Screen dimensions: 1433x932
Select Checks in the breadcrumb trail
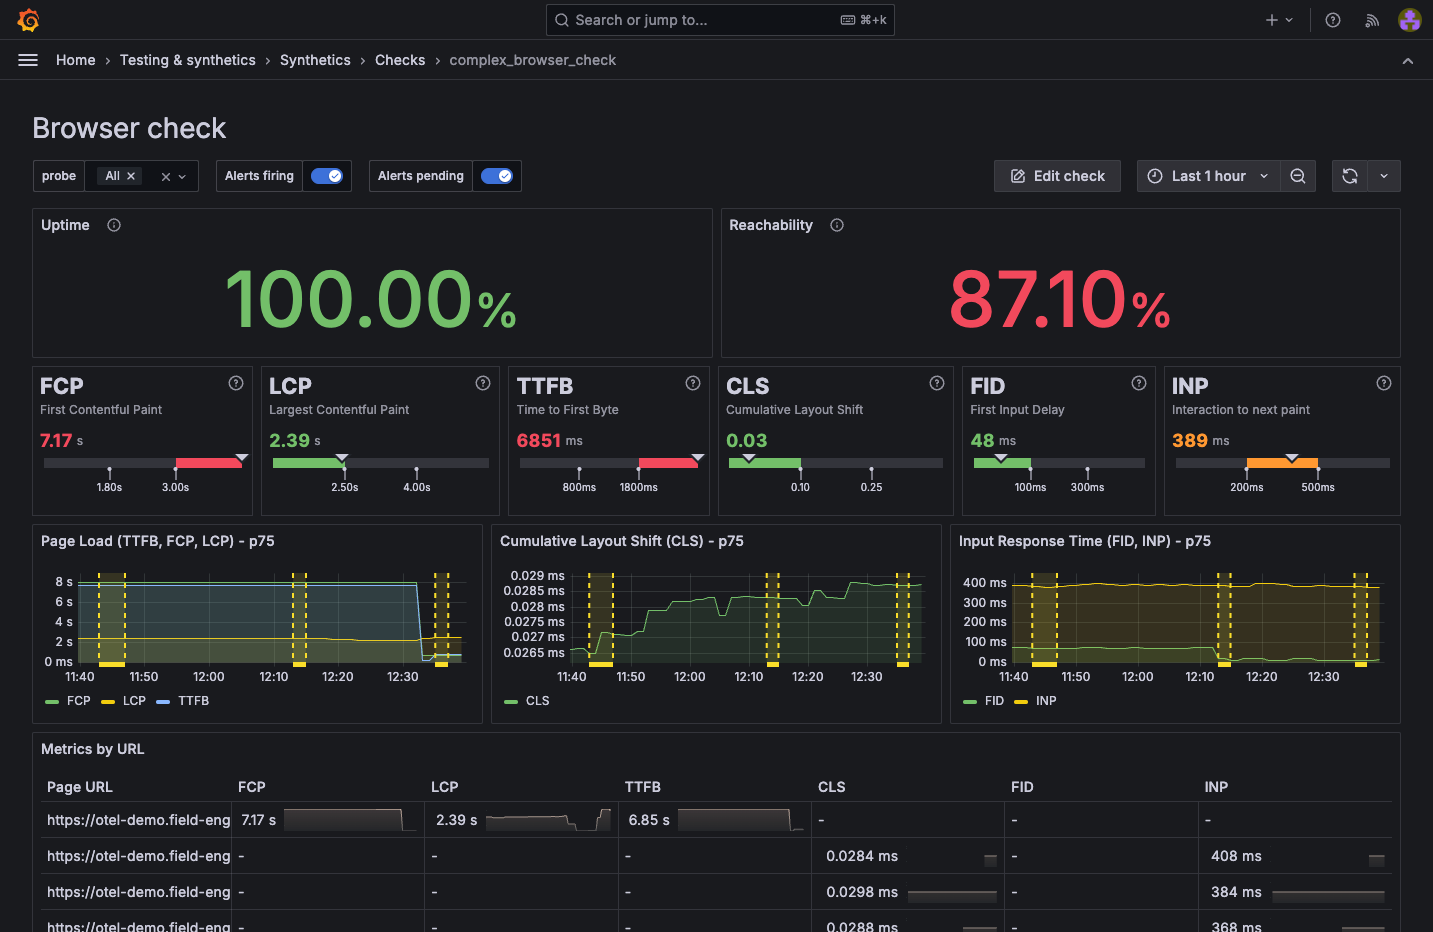(400, 60)
